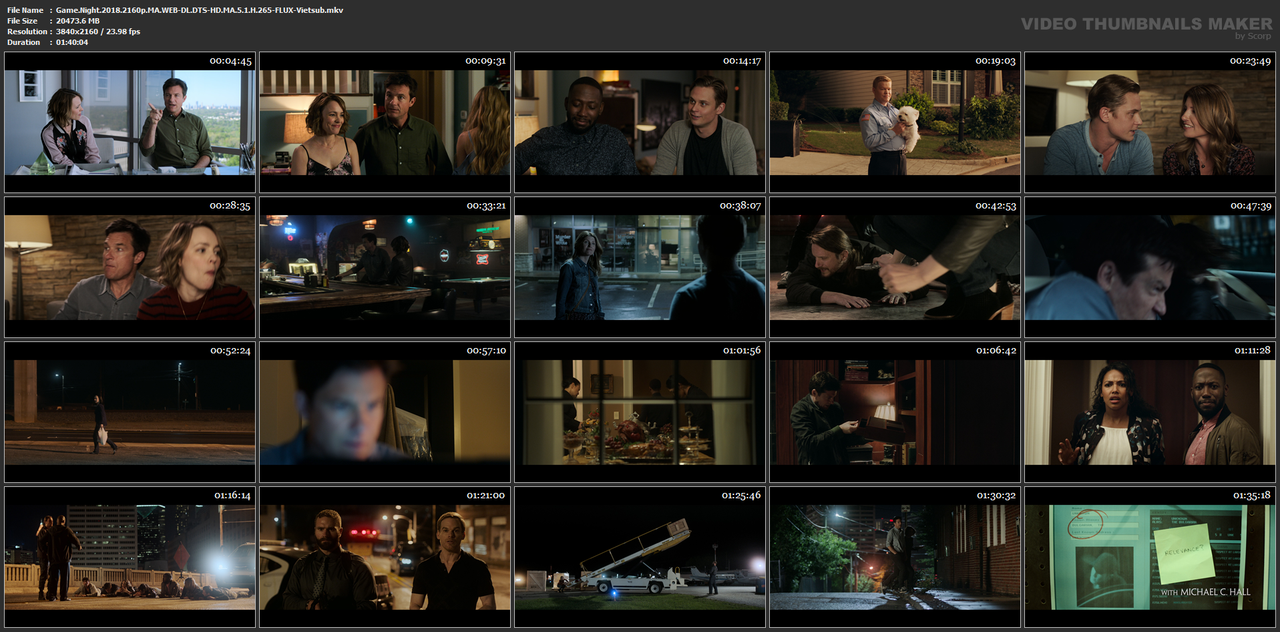Click the VIDEO THUMBNAILS MAKER title text
Image resolution: width=1280 pixels, height=632 pixels.
click(1146, 23)
